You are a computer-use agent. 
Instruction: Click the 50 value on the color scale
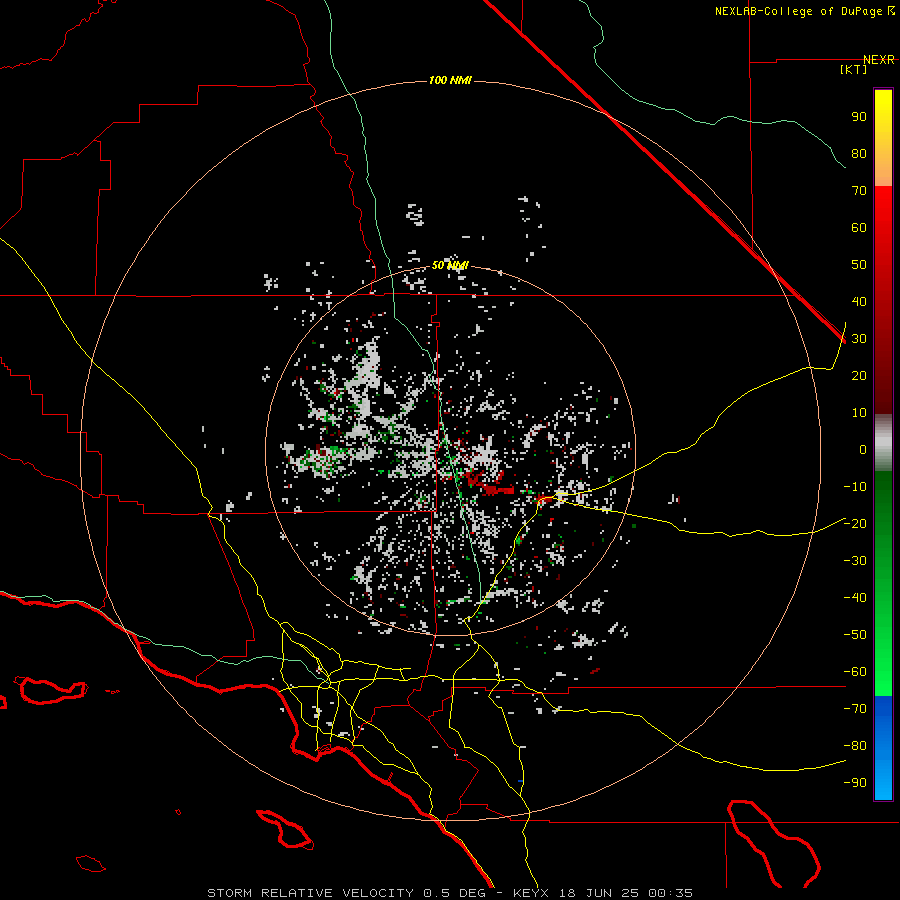tap(859, 265)
